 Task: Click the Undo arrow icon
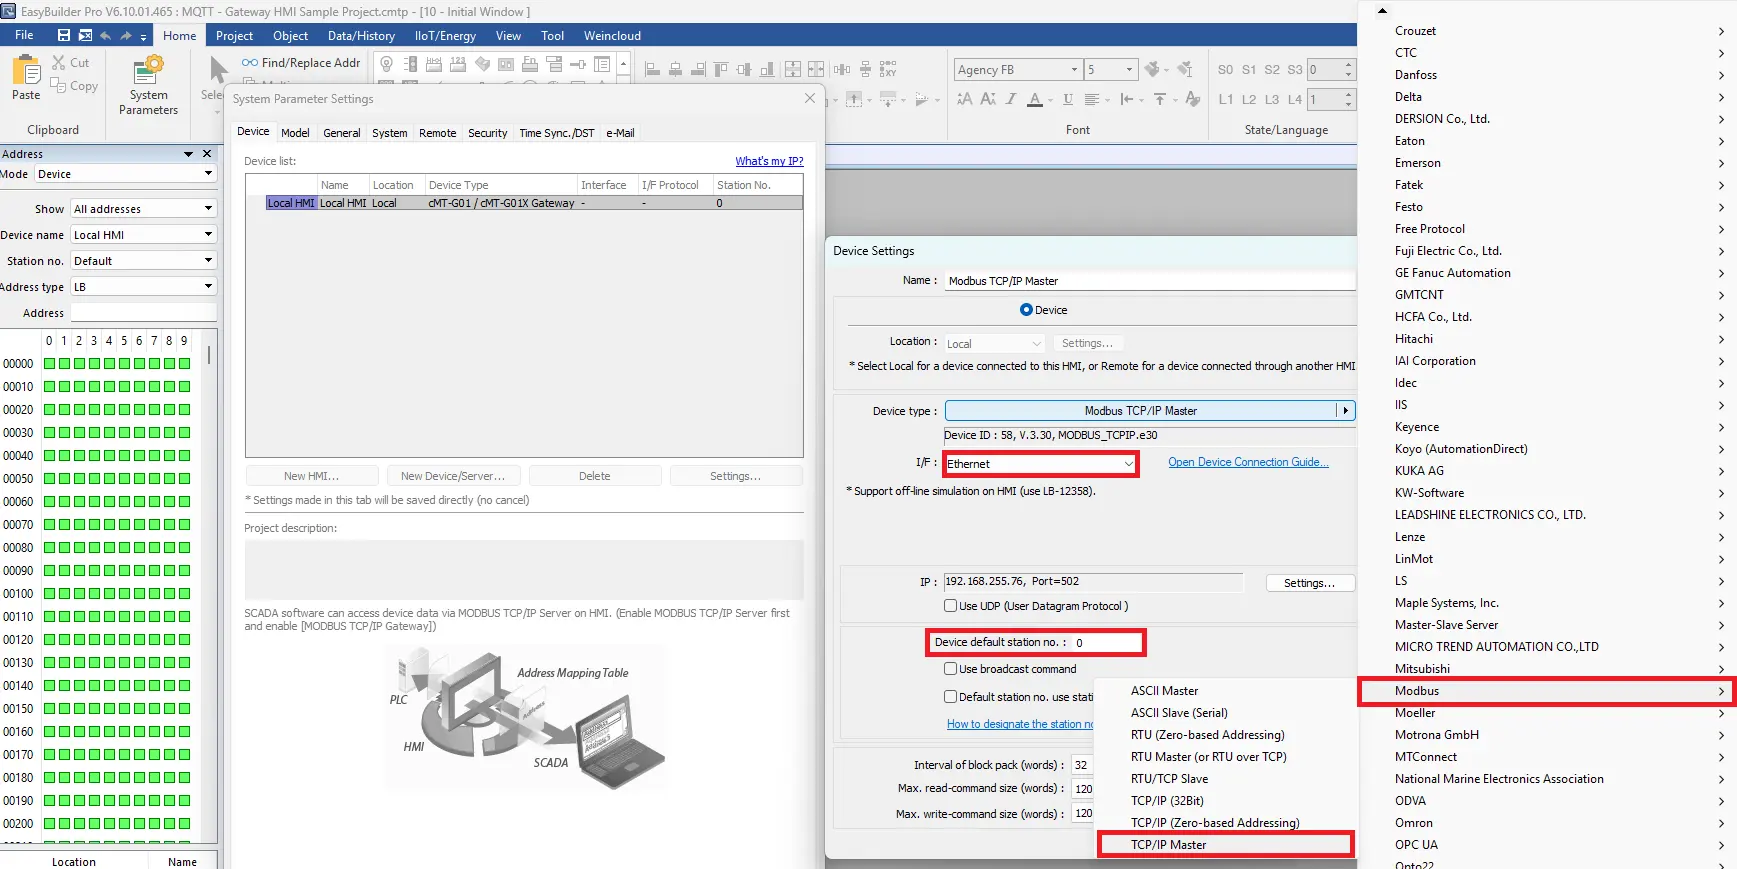[x=106, y=35]
